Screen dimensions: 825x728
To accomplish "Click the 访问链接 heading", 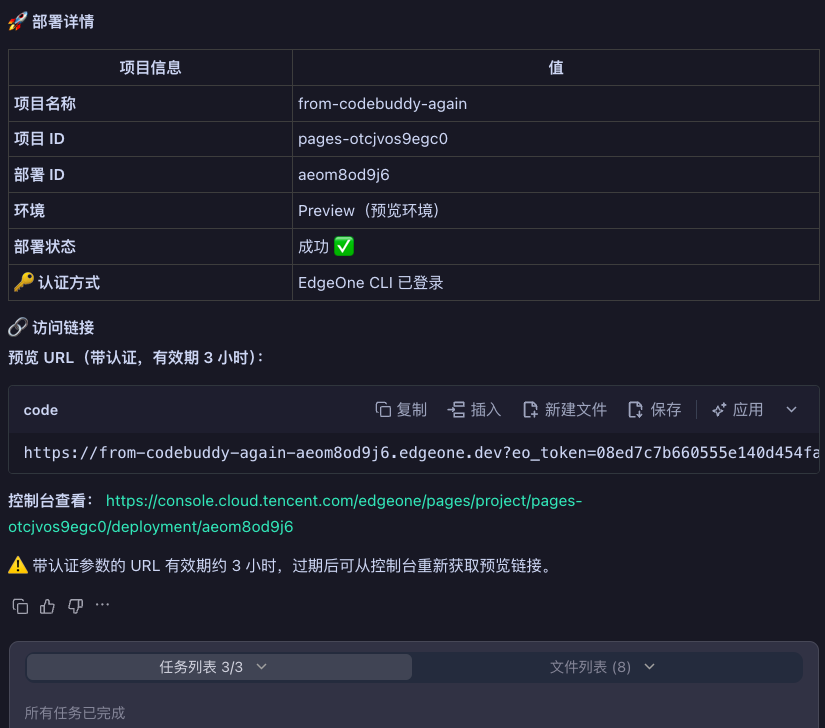I will pos(52,327).
